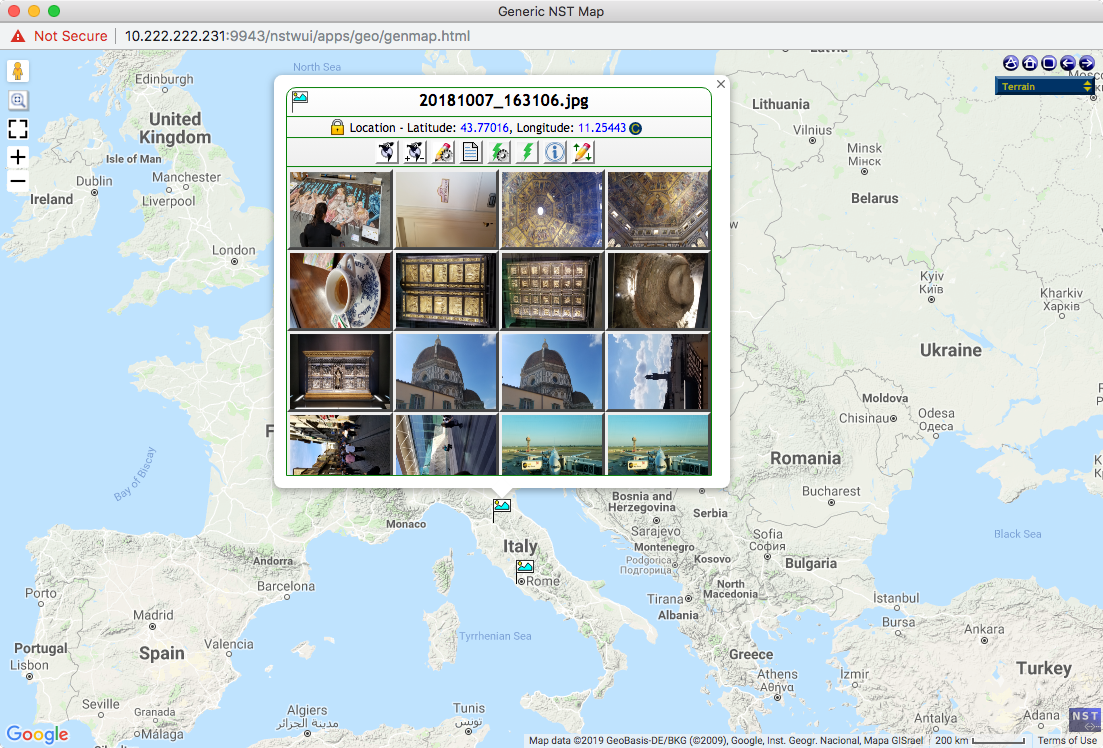Screen dimensions: 1103x748
Task: Open the golden altar display thumbnail
Action: click(340, 372)
